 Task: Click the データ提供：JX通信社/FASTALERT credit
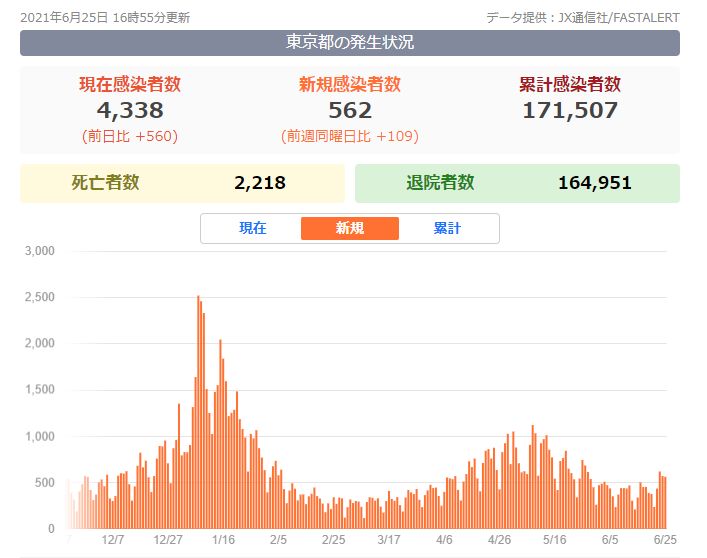(x=583, y=18)
